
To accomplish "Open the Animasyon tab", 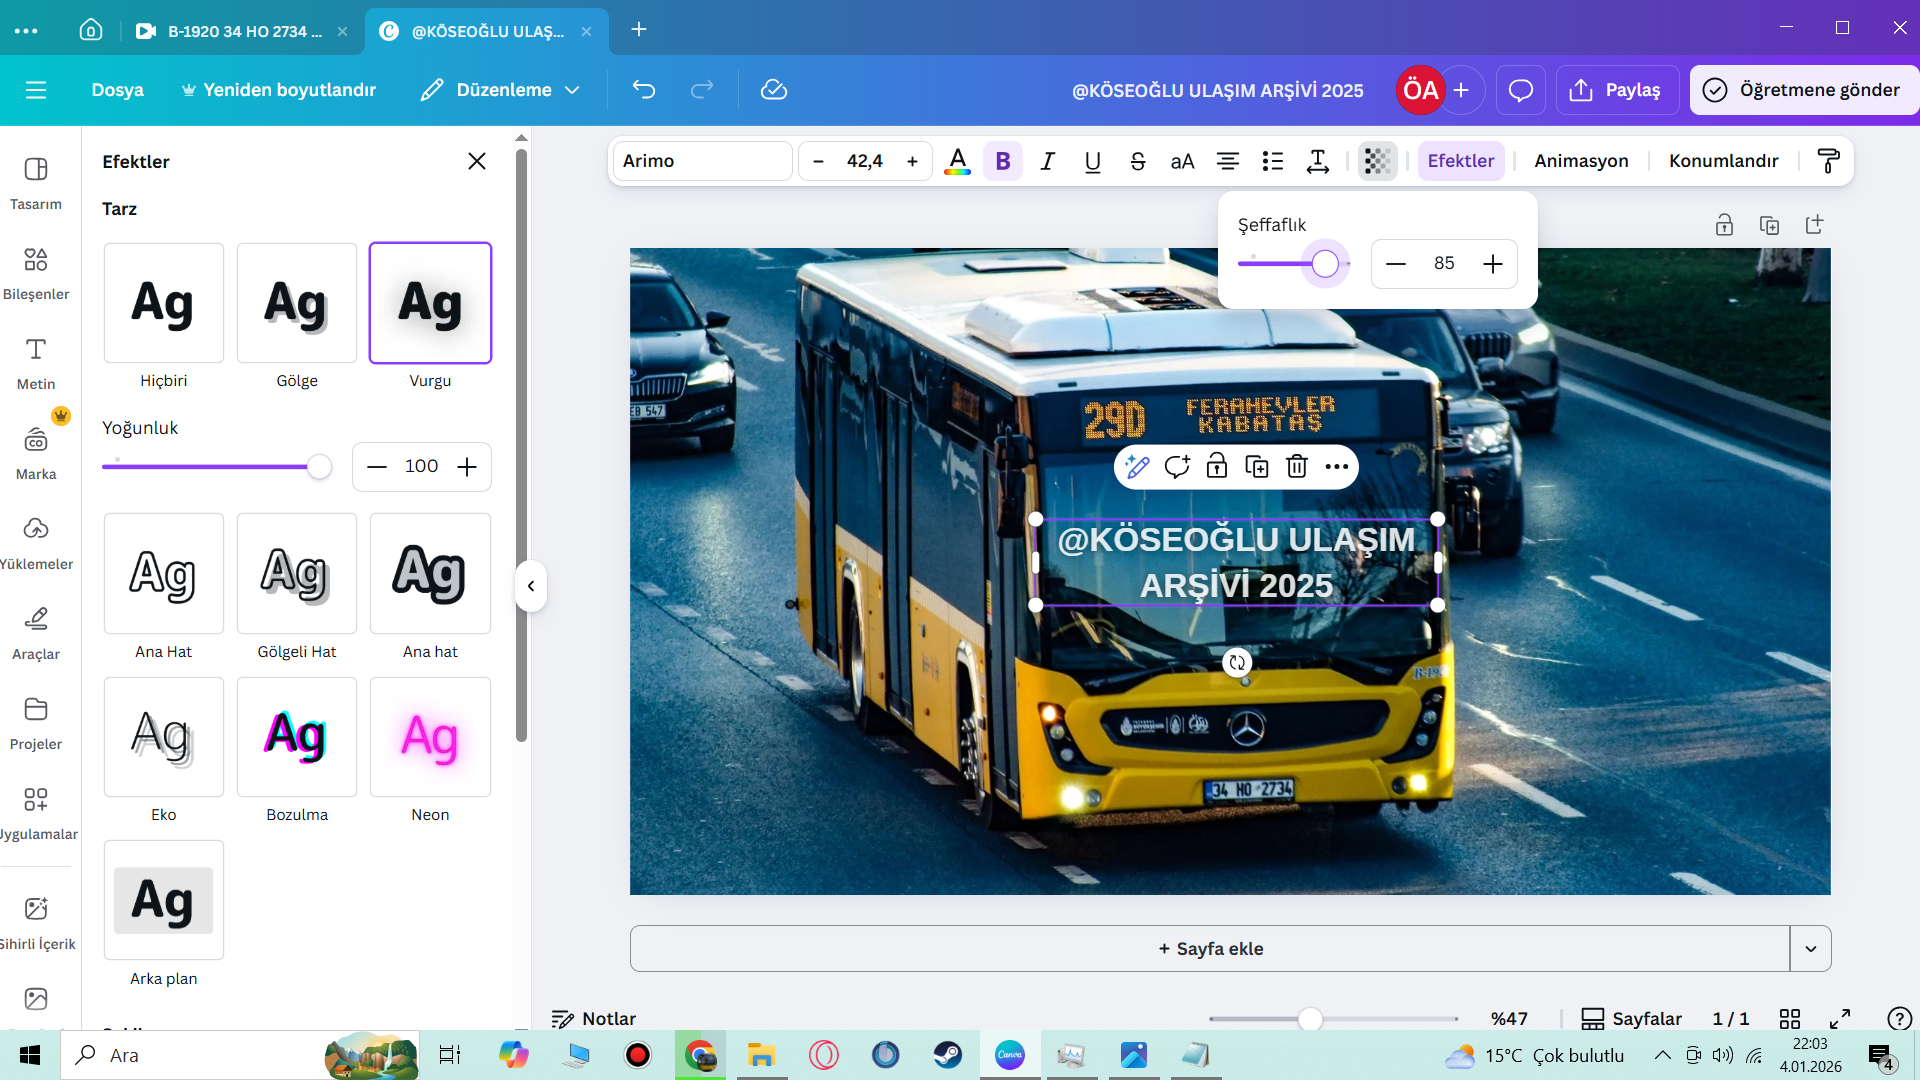I will tap(1581, 161).
